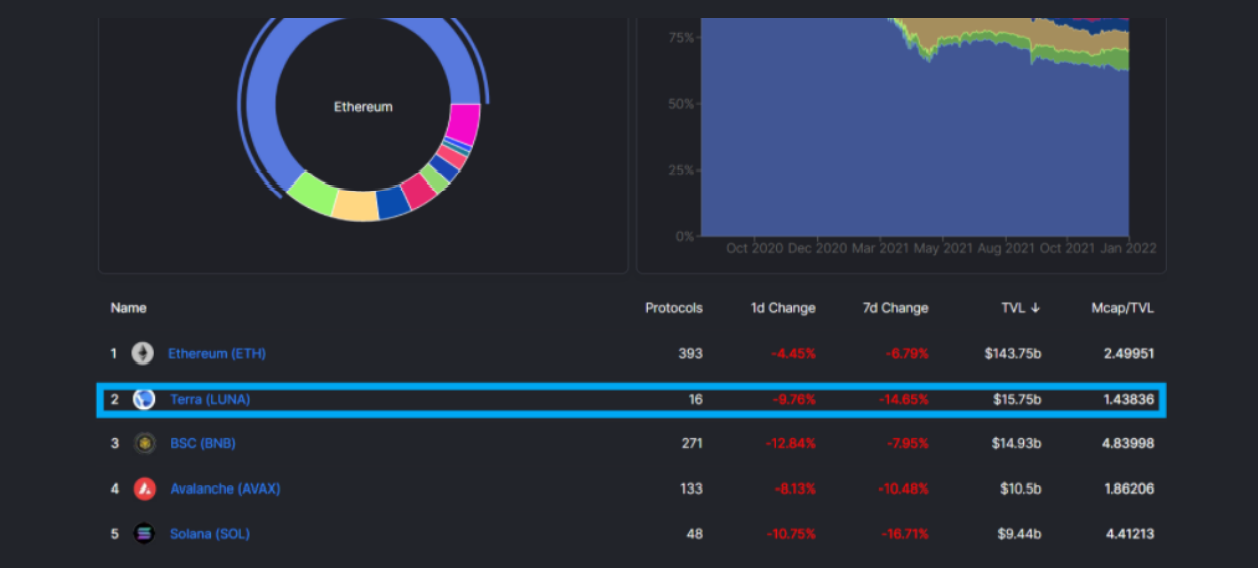1258x568 pixels.
Task: Click Avalanche's TVL value $10.5b
Action: 1019,489
